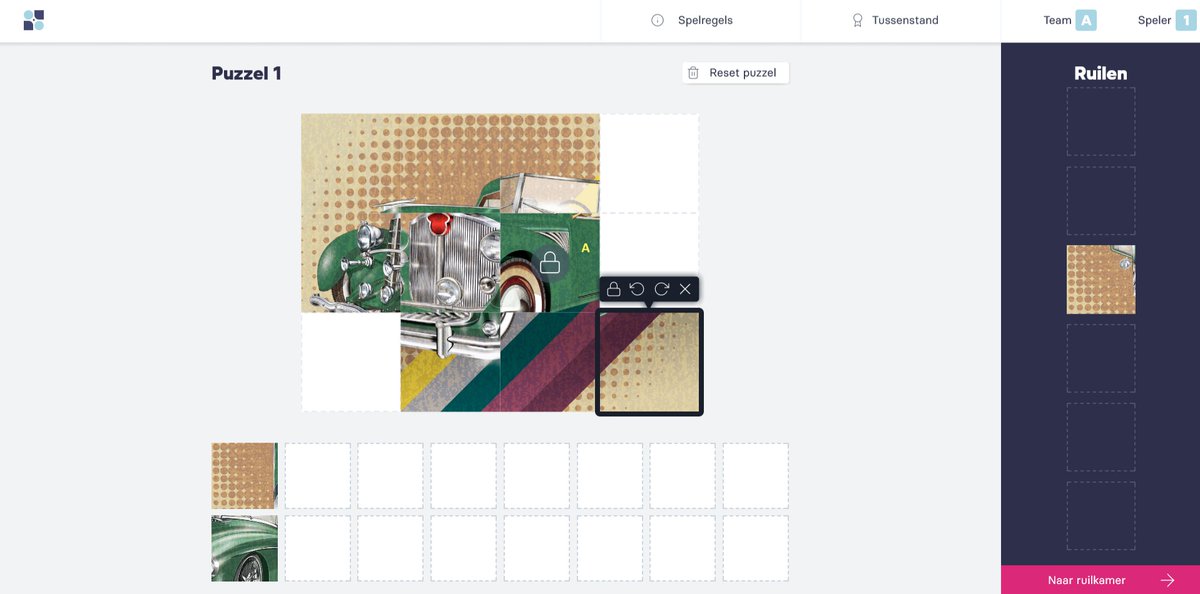Go to Naar ruilkamer

pos(1100,580)
